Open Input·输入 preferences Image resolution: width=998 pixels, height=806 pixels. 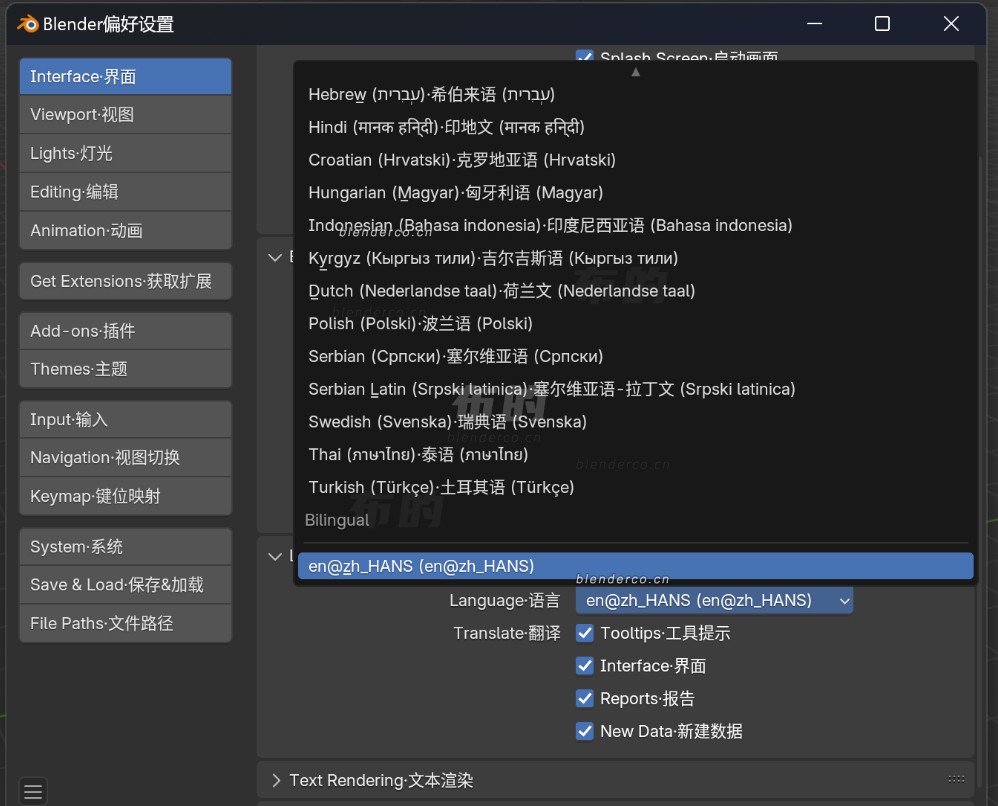click(125, 420)
